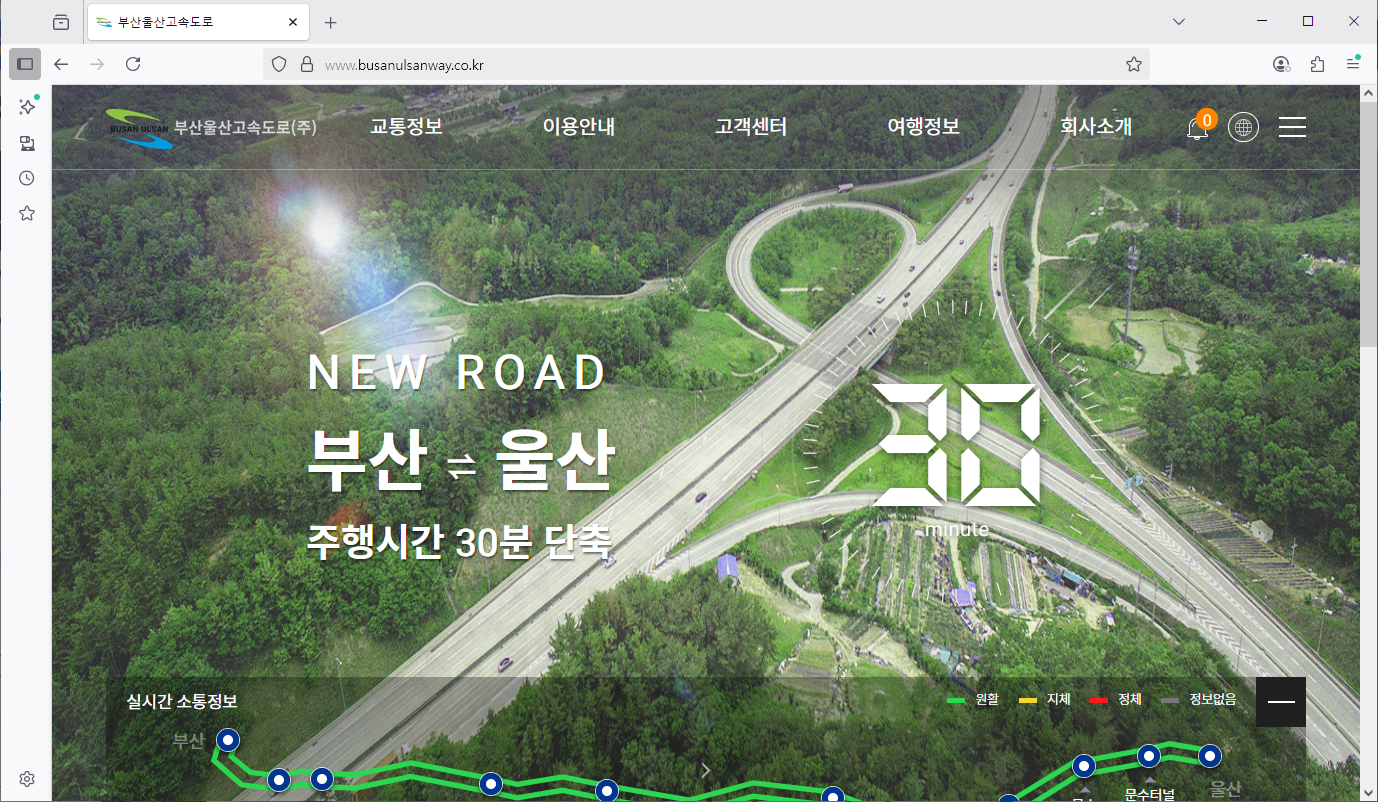Click the globe language selector icon

pos(1243,127)
